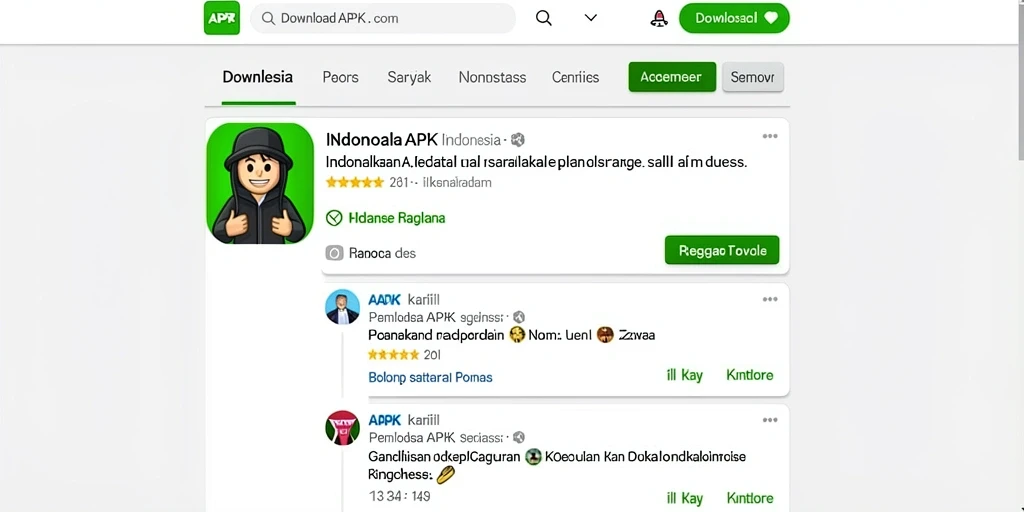Open first AAPK kariill reviewer avatar
Image resolution: width=1024 pixels, height=512 pixels.
click(342, 307)
